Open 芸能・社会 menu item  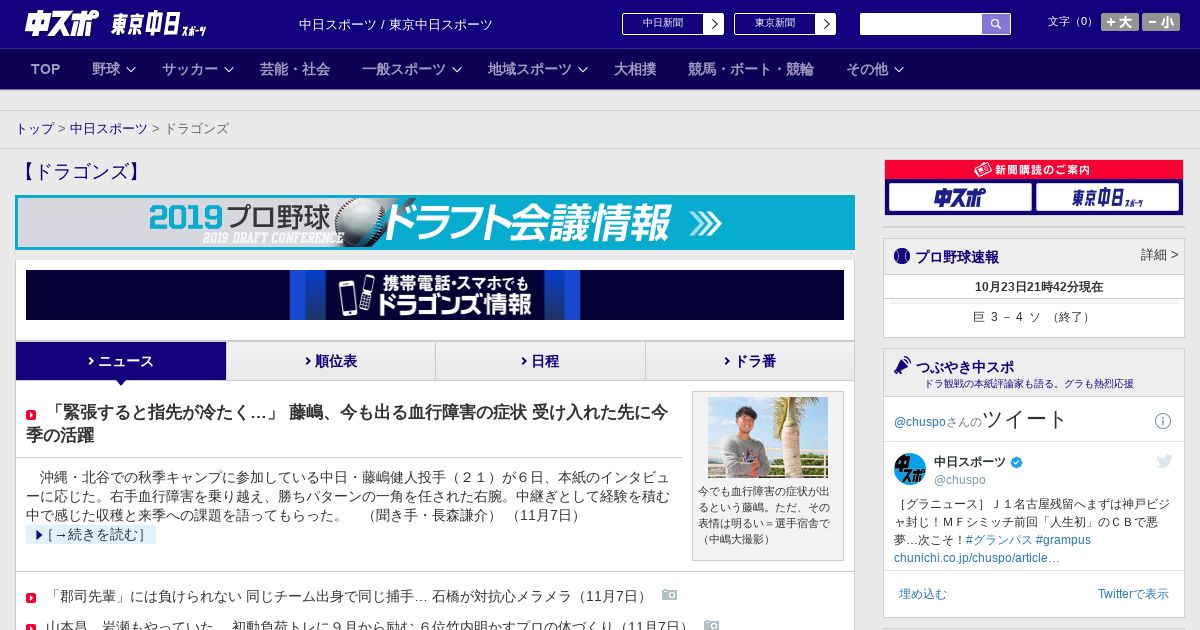click(295, 69)
